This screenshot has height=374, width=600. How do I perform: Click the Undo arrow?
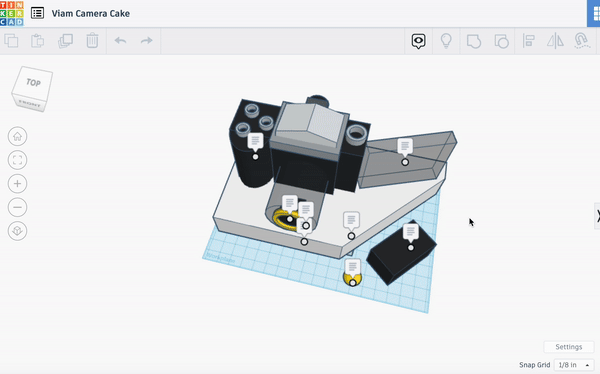(120, 41)
